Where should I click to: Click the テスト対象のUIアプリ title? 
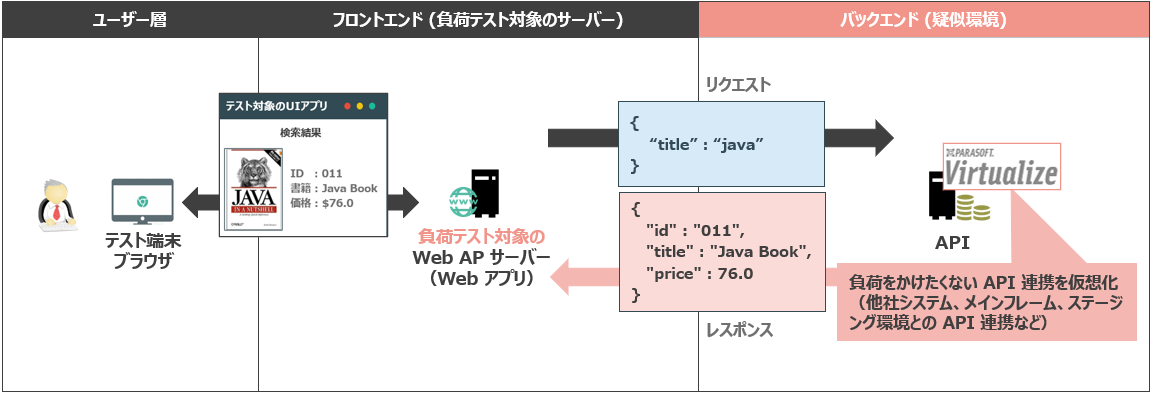tap(277, 106)
